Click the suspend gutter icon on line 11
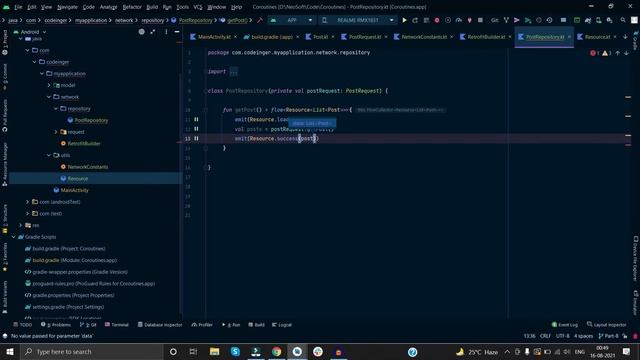This screenshot has width=640, height=360. [196, 119]
